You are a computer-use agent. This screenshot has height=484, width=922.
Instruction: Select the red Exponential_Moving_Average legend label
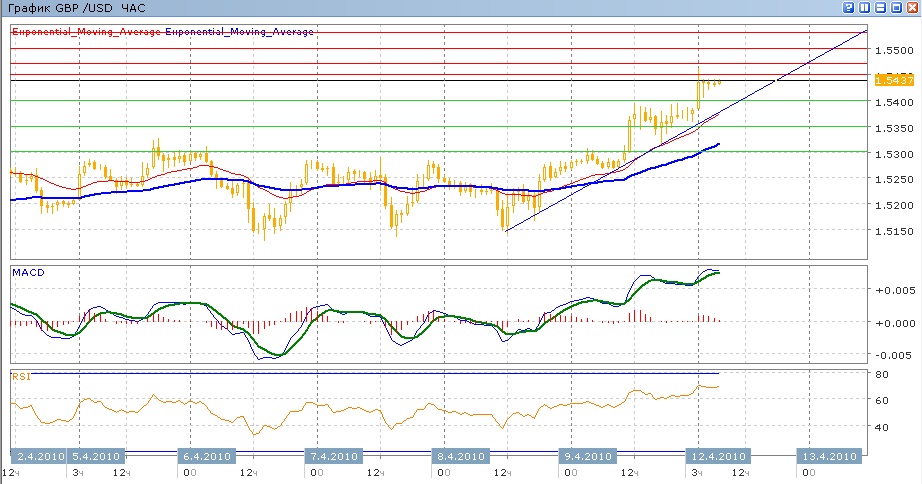[86, 31]
